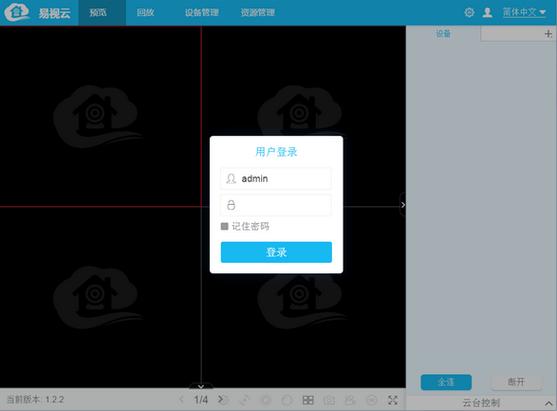The image size is (557, 411).
Task: Click the 易视云 cloud logo
Action: point(16,12)
